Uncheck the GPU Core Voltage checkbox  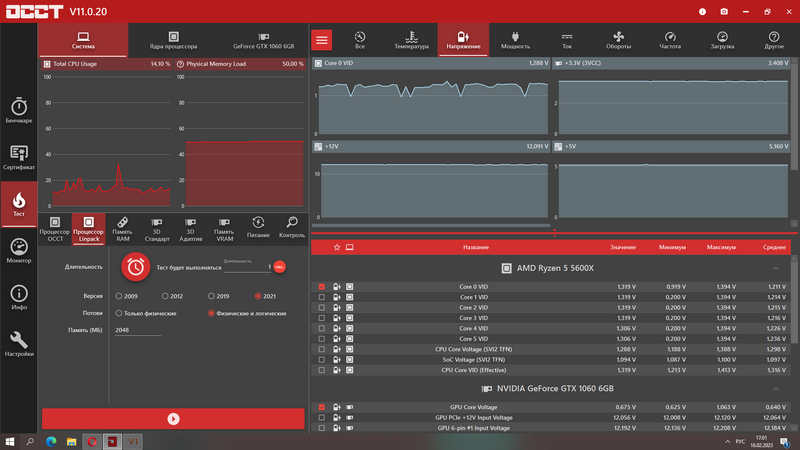(x=321, y=407)
